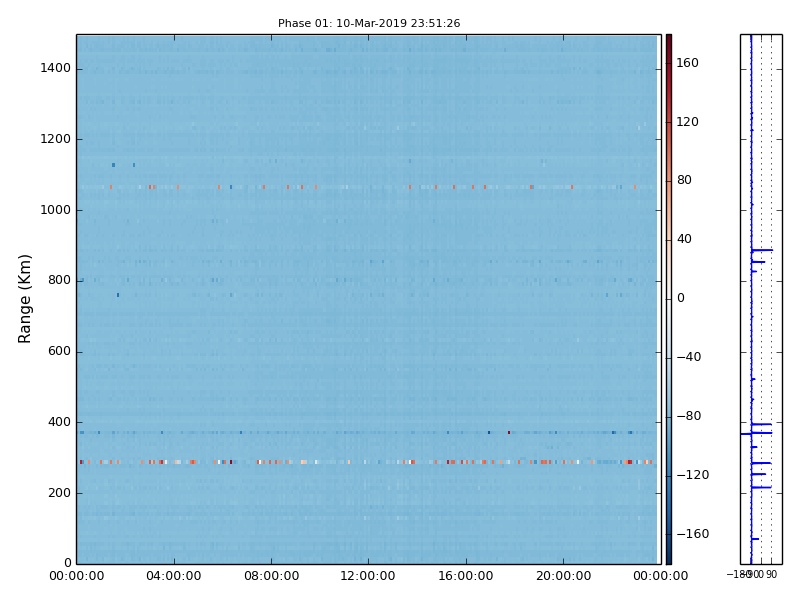Click the 20:00:00 time axis label
The image size is (800, 600).
pyautogui.click(x=563, y=576)
